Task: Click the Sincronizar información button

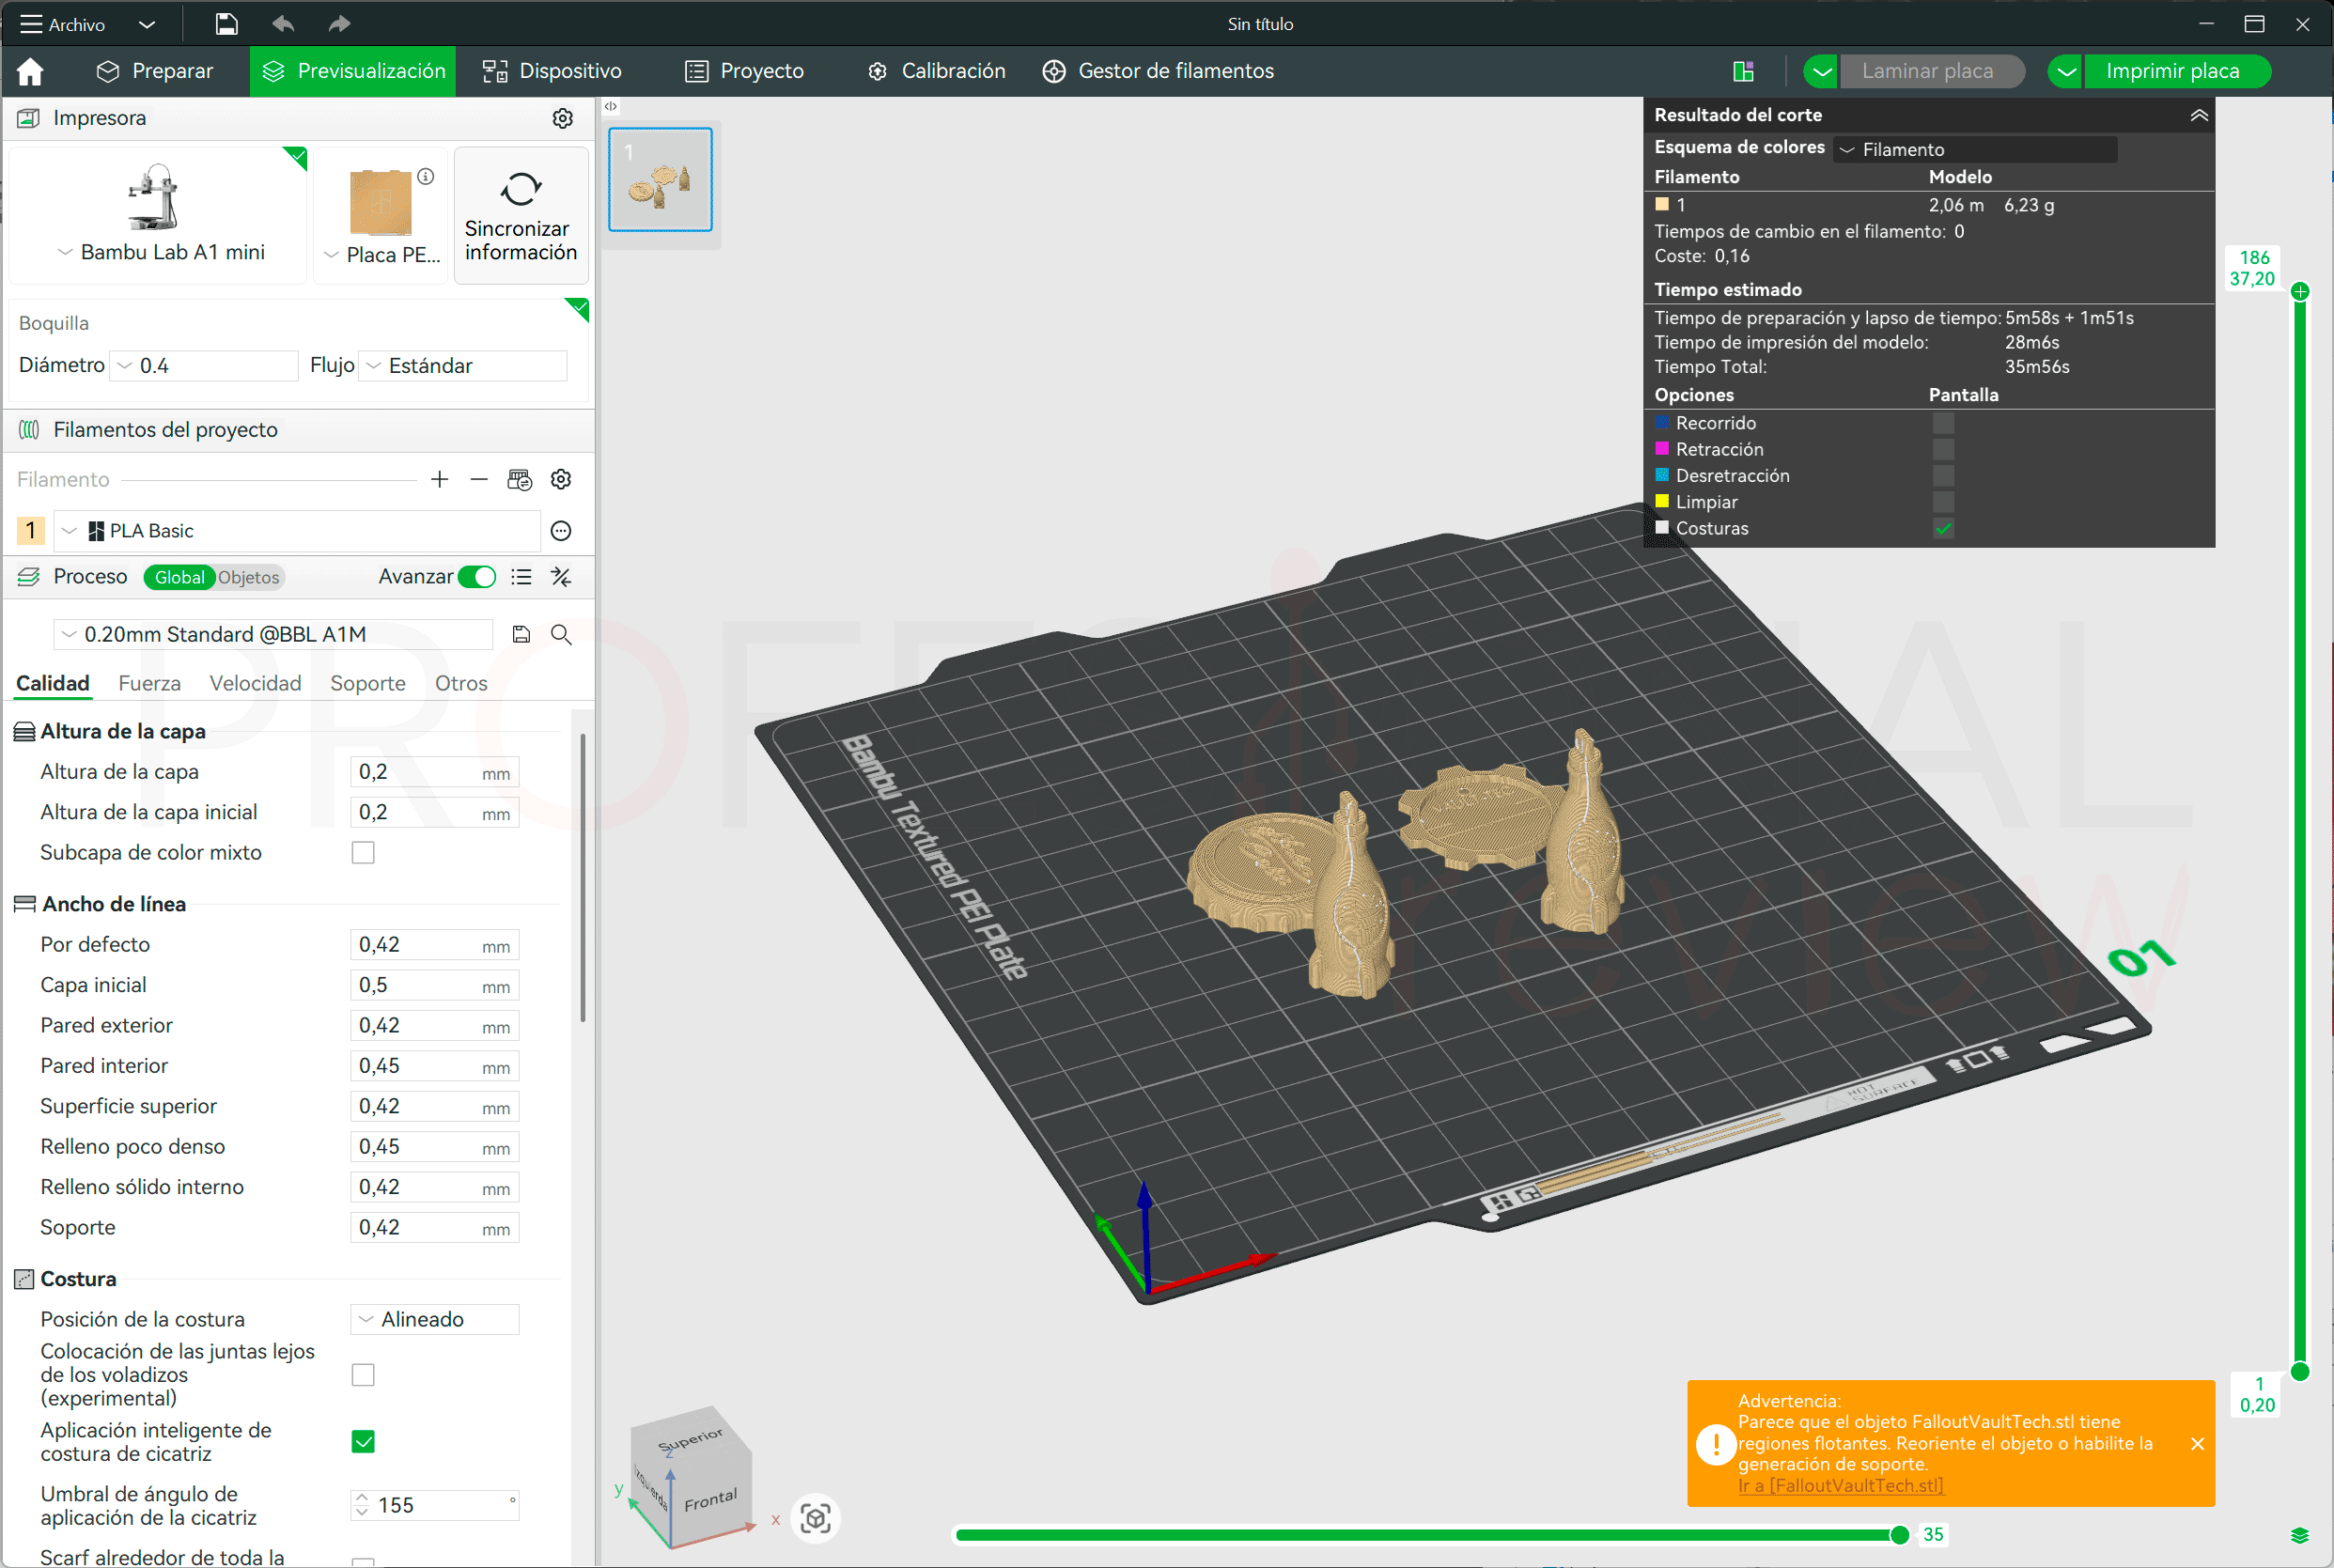Action: pos(521,216)
